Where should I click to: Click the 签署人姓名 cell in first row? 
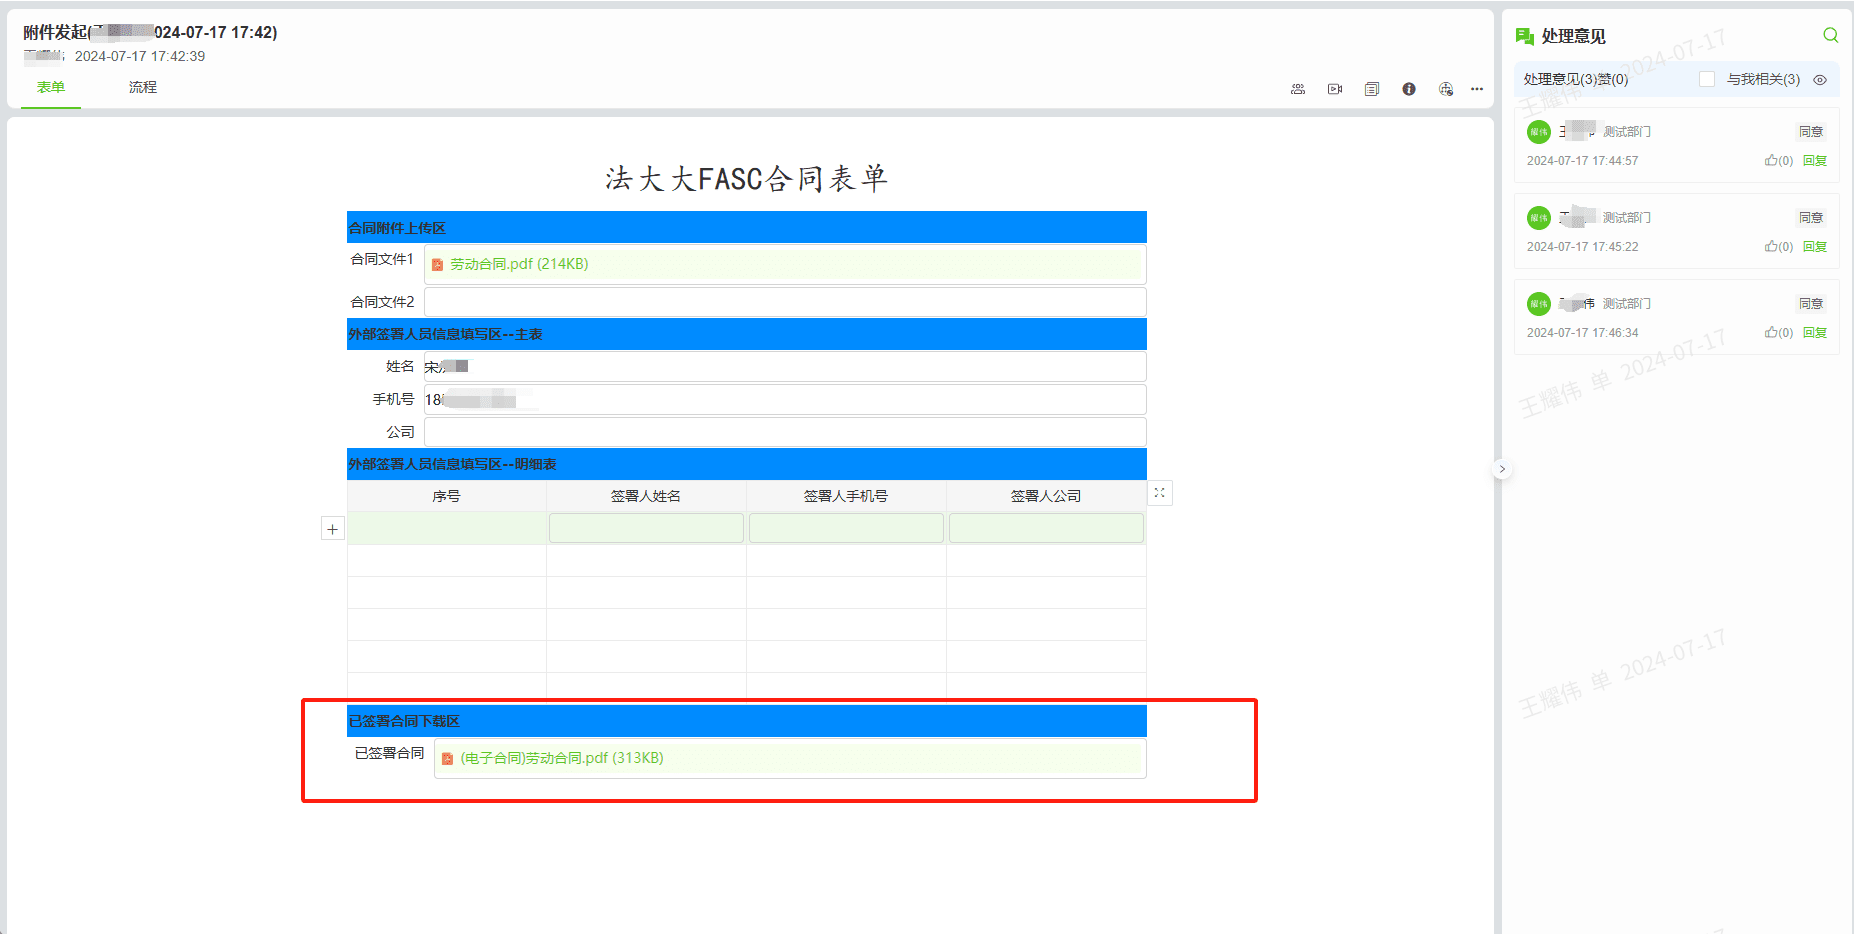(646, 528)
